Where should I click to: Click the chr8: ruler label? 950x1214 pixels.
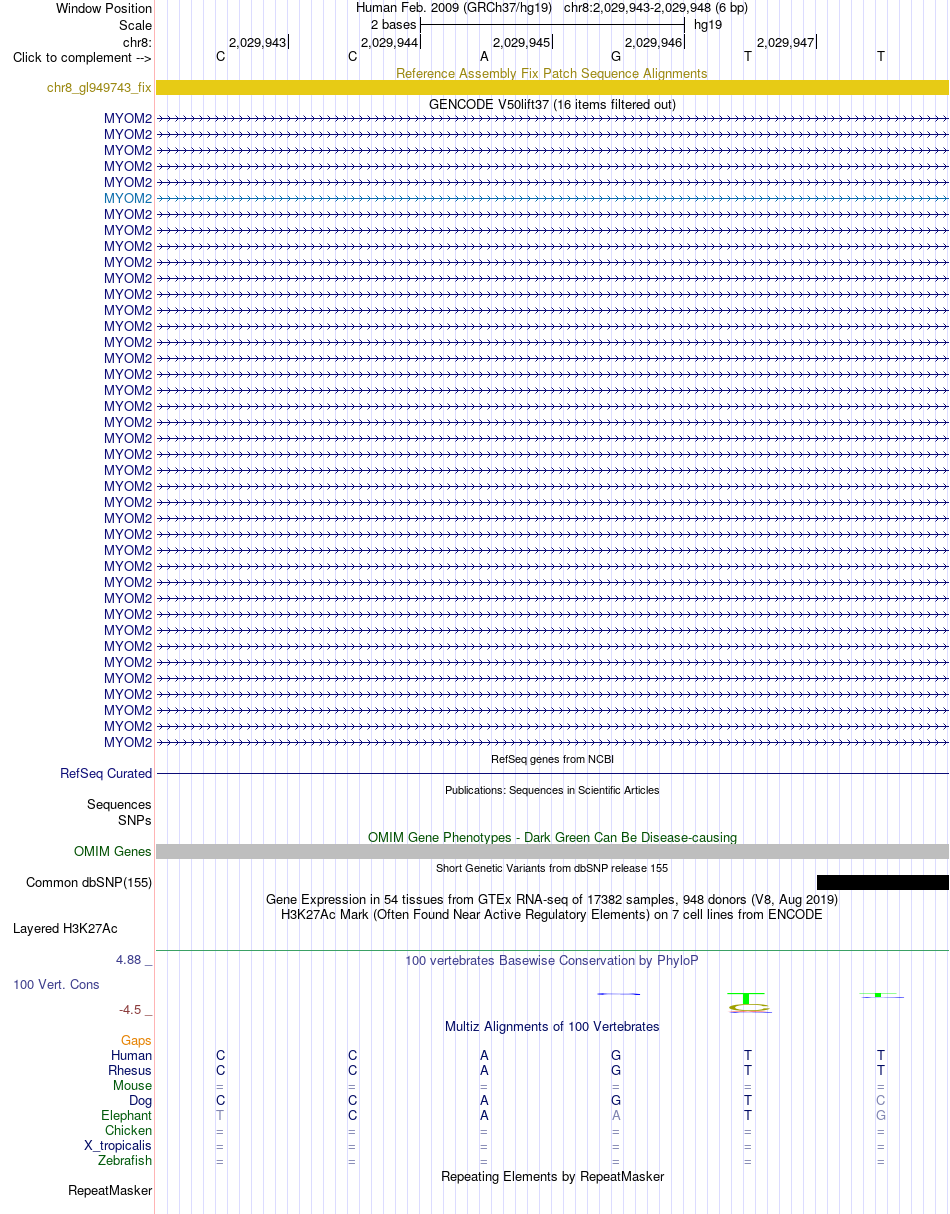[137, 42]
